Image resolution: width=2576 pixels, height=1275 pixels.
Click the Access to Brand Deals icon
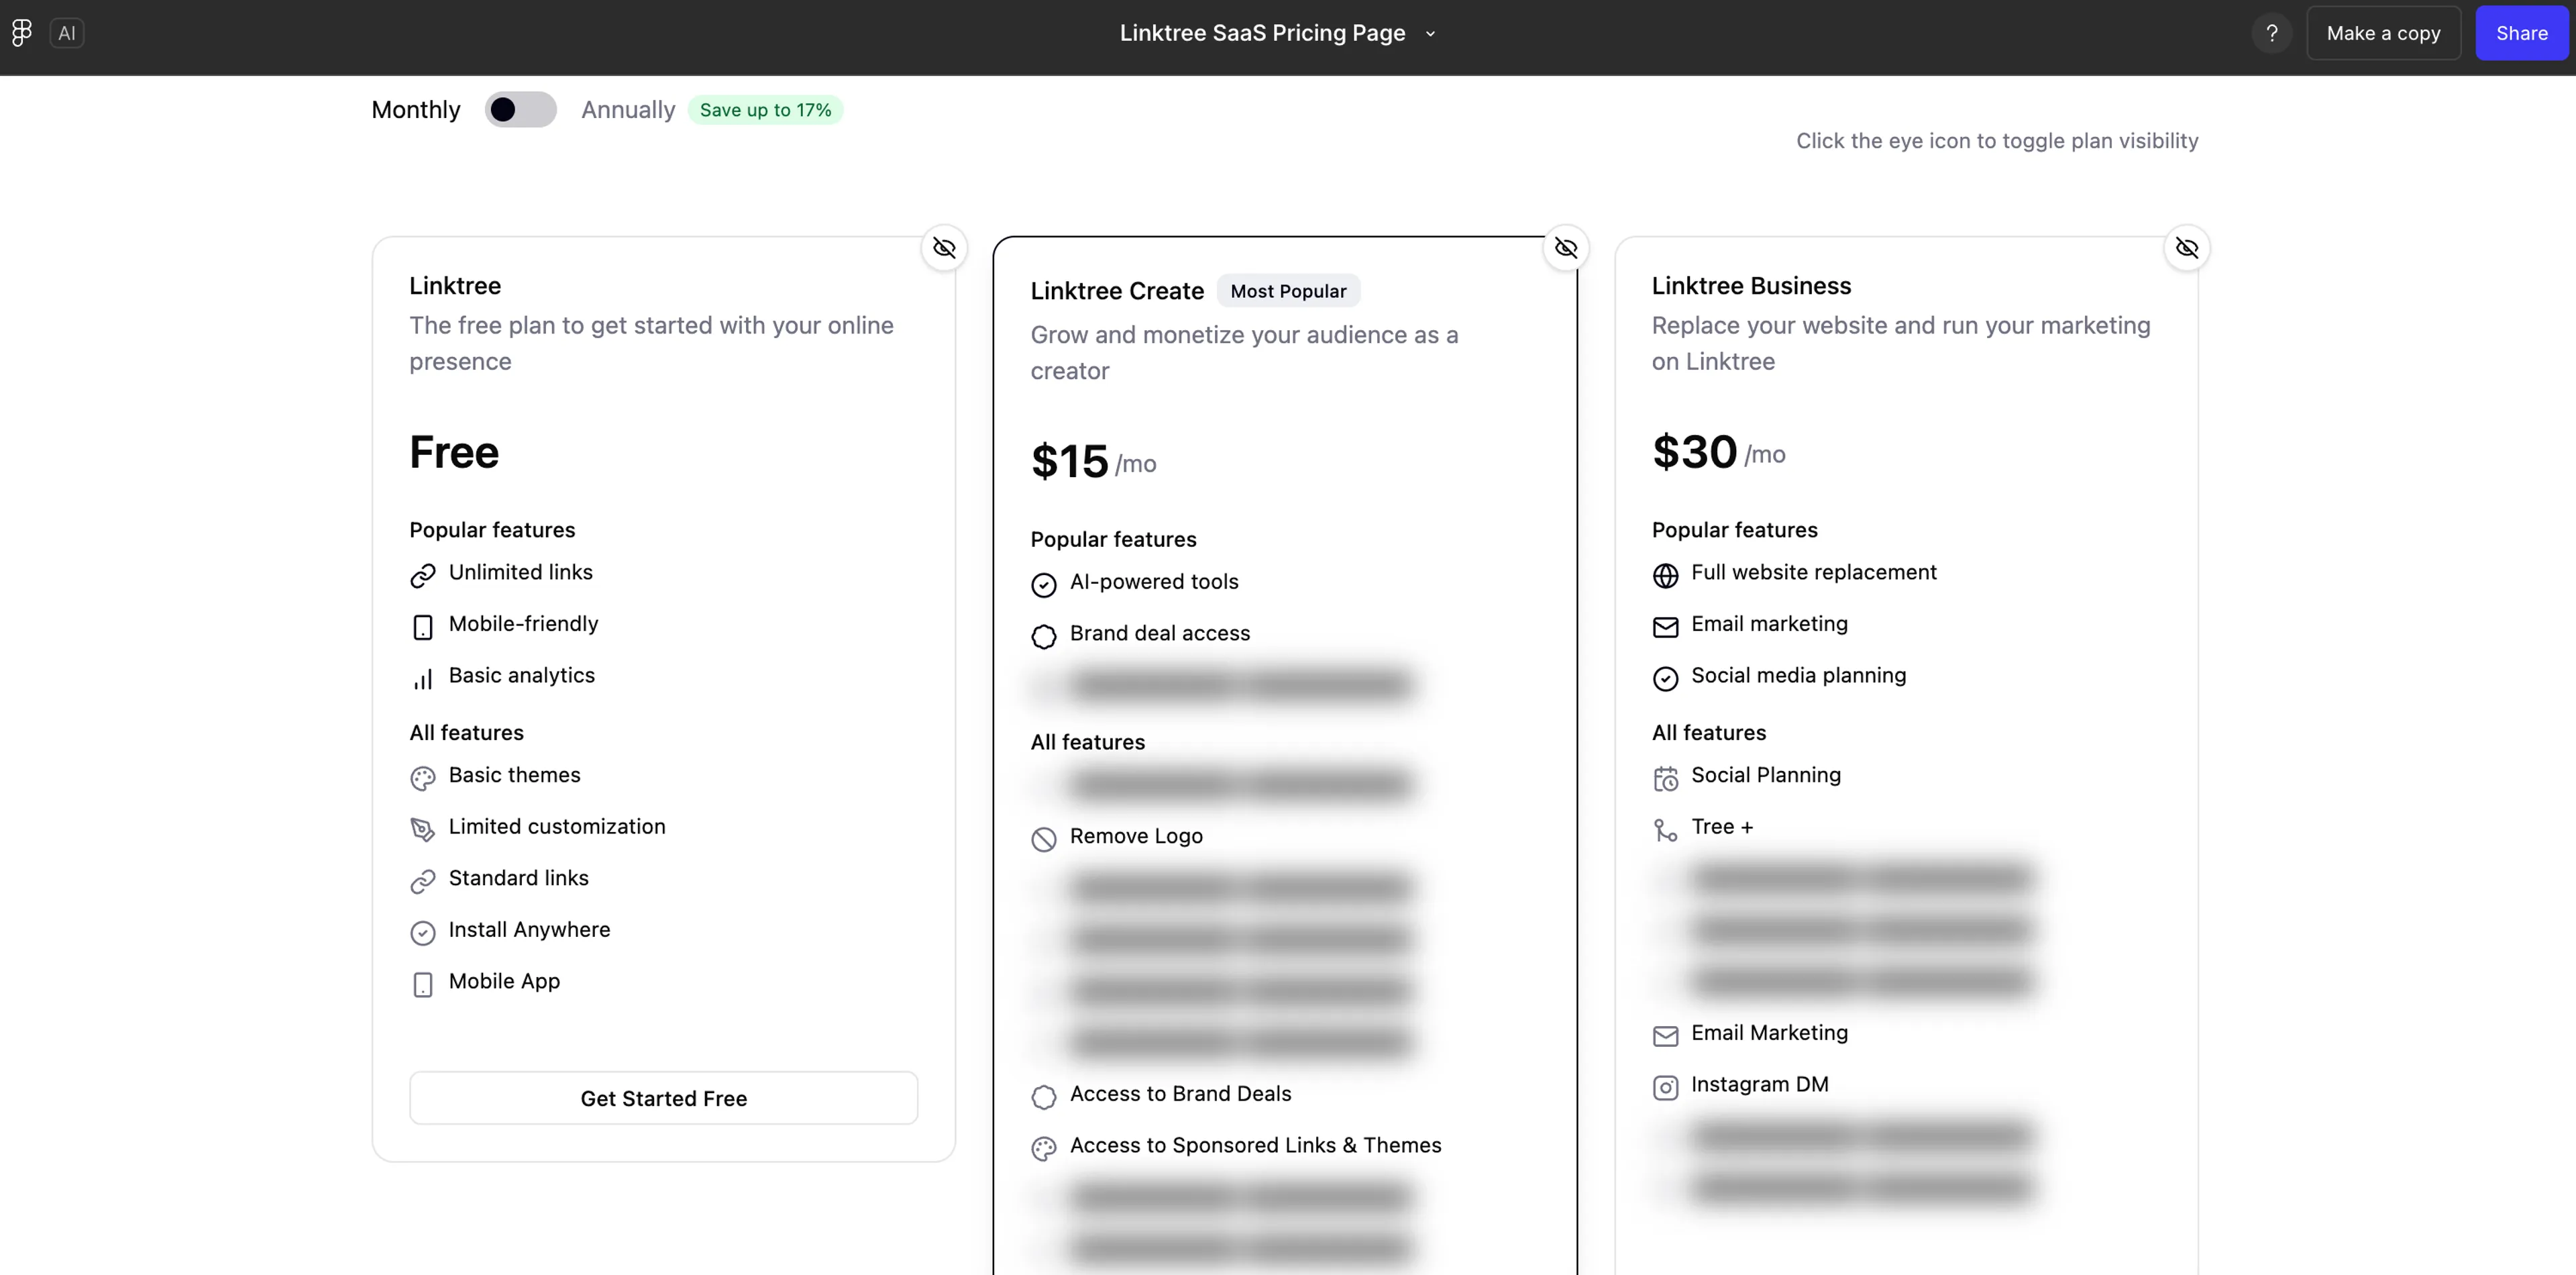pyautogui.click(x=1044, y=1097)
